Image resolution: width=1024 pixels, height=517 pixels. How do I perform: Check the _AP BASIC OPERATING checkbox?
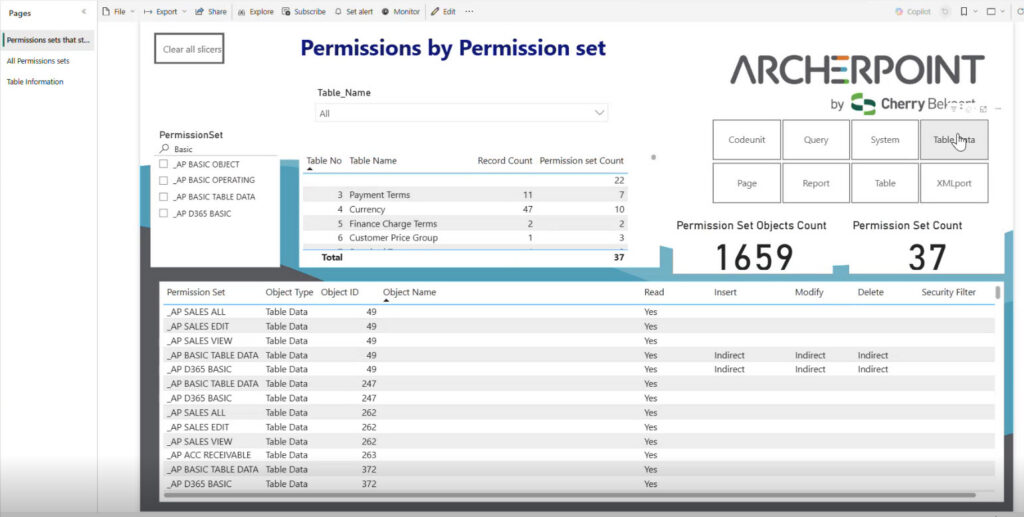point(164,180)
